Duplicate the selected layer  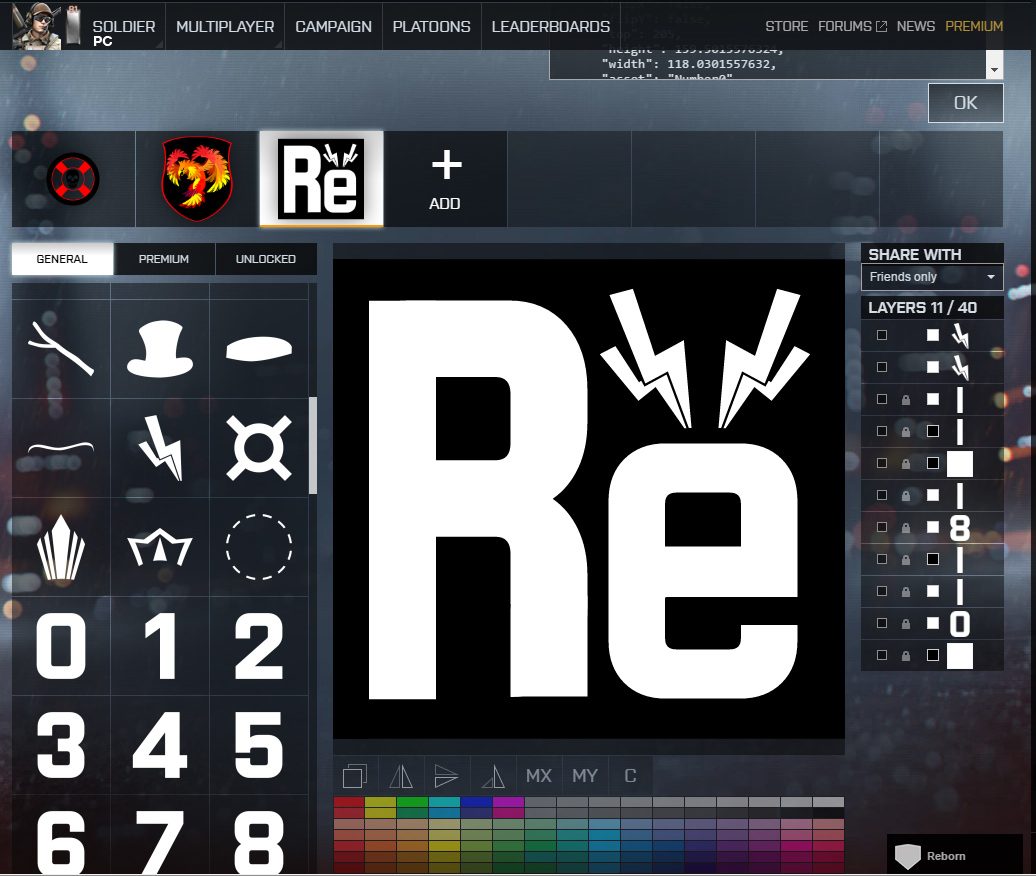(x=355, y=776)
